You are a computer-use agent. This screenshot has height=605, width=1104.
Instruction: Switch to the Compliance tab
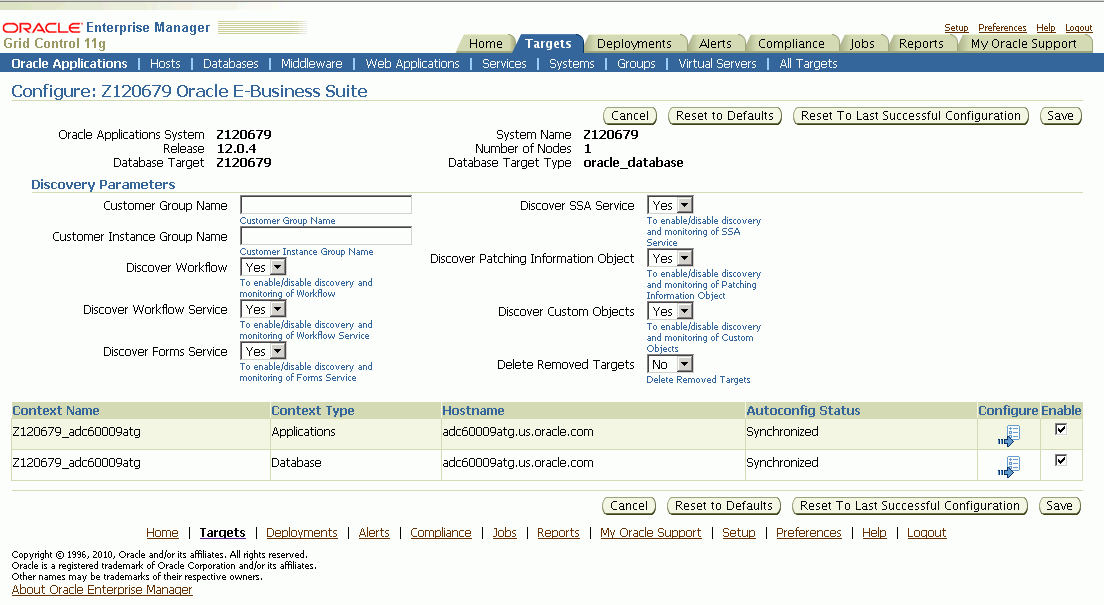791,44
